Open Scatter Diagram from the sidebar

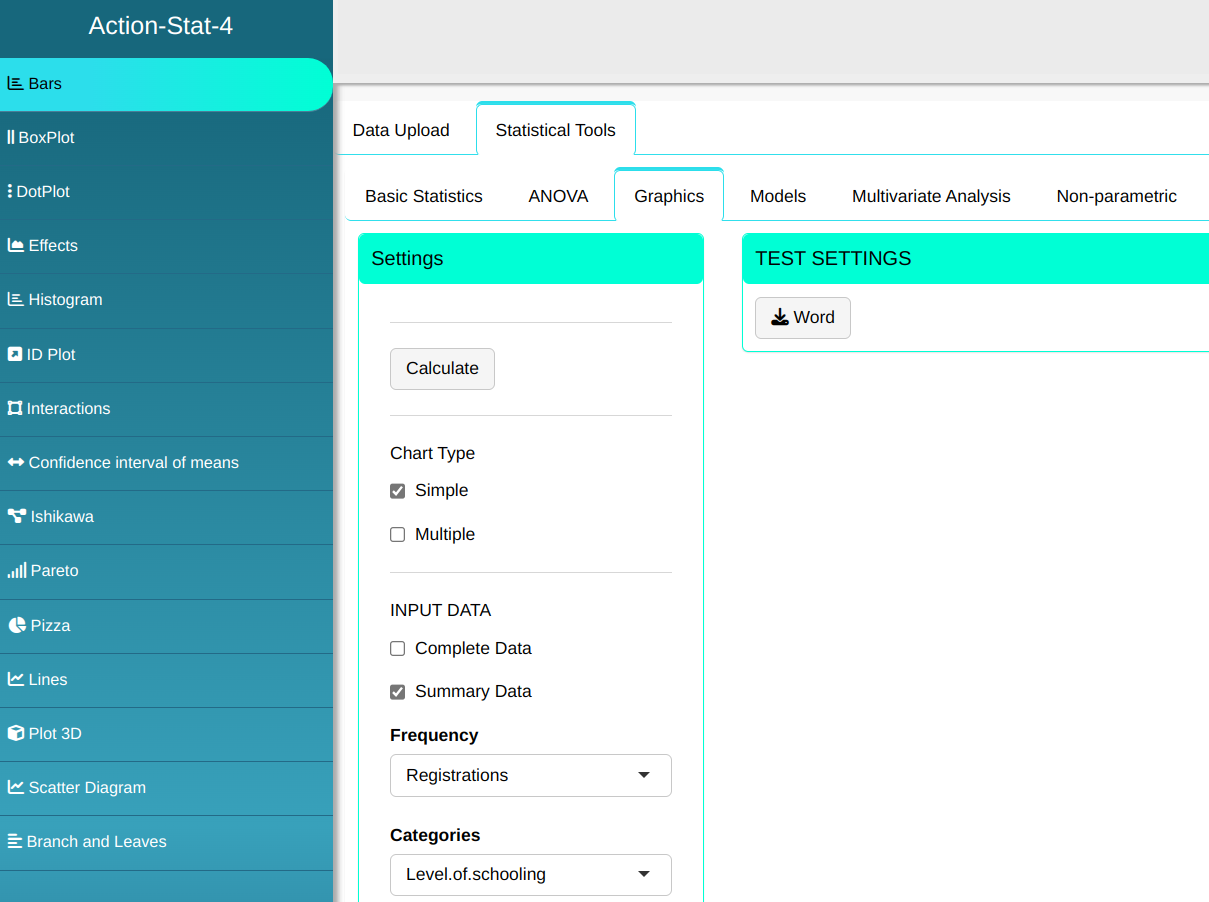pyautogui.click(x=86, y=787)
